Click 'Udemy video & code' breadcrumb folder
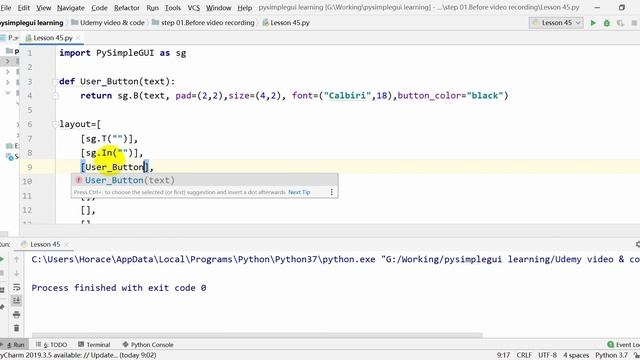Viewport: 640px width, 360px height. click(108, 23)
